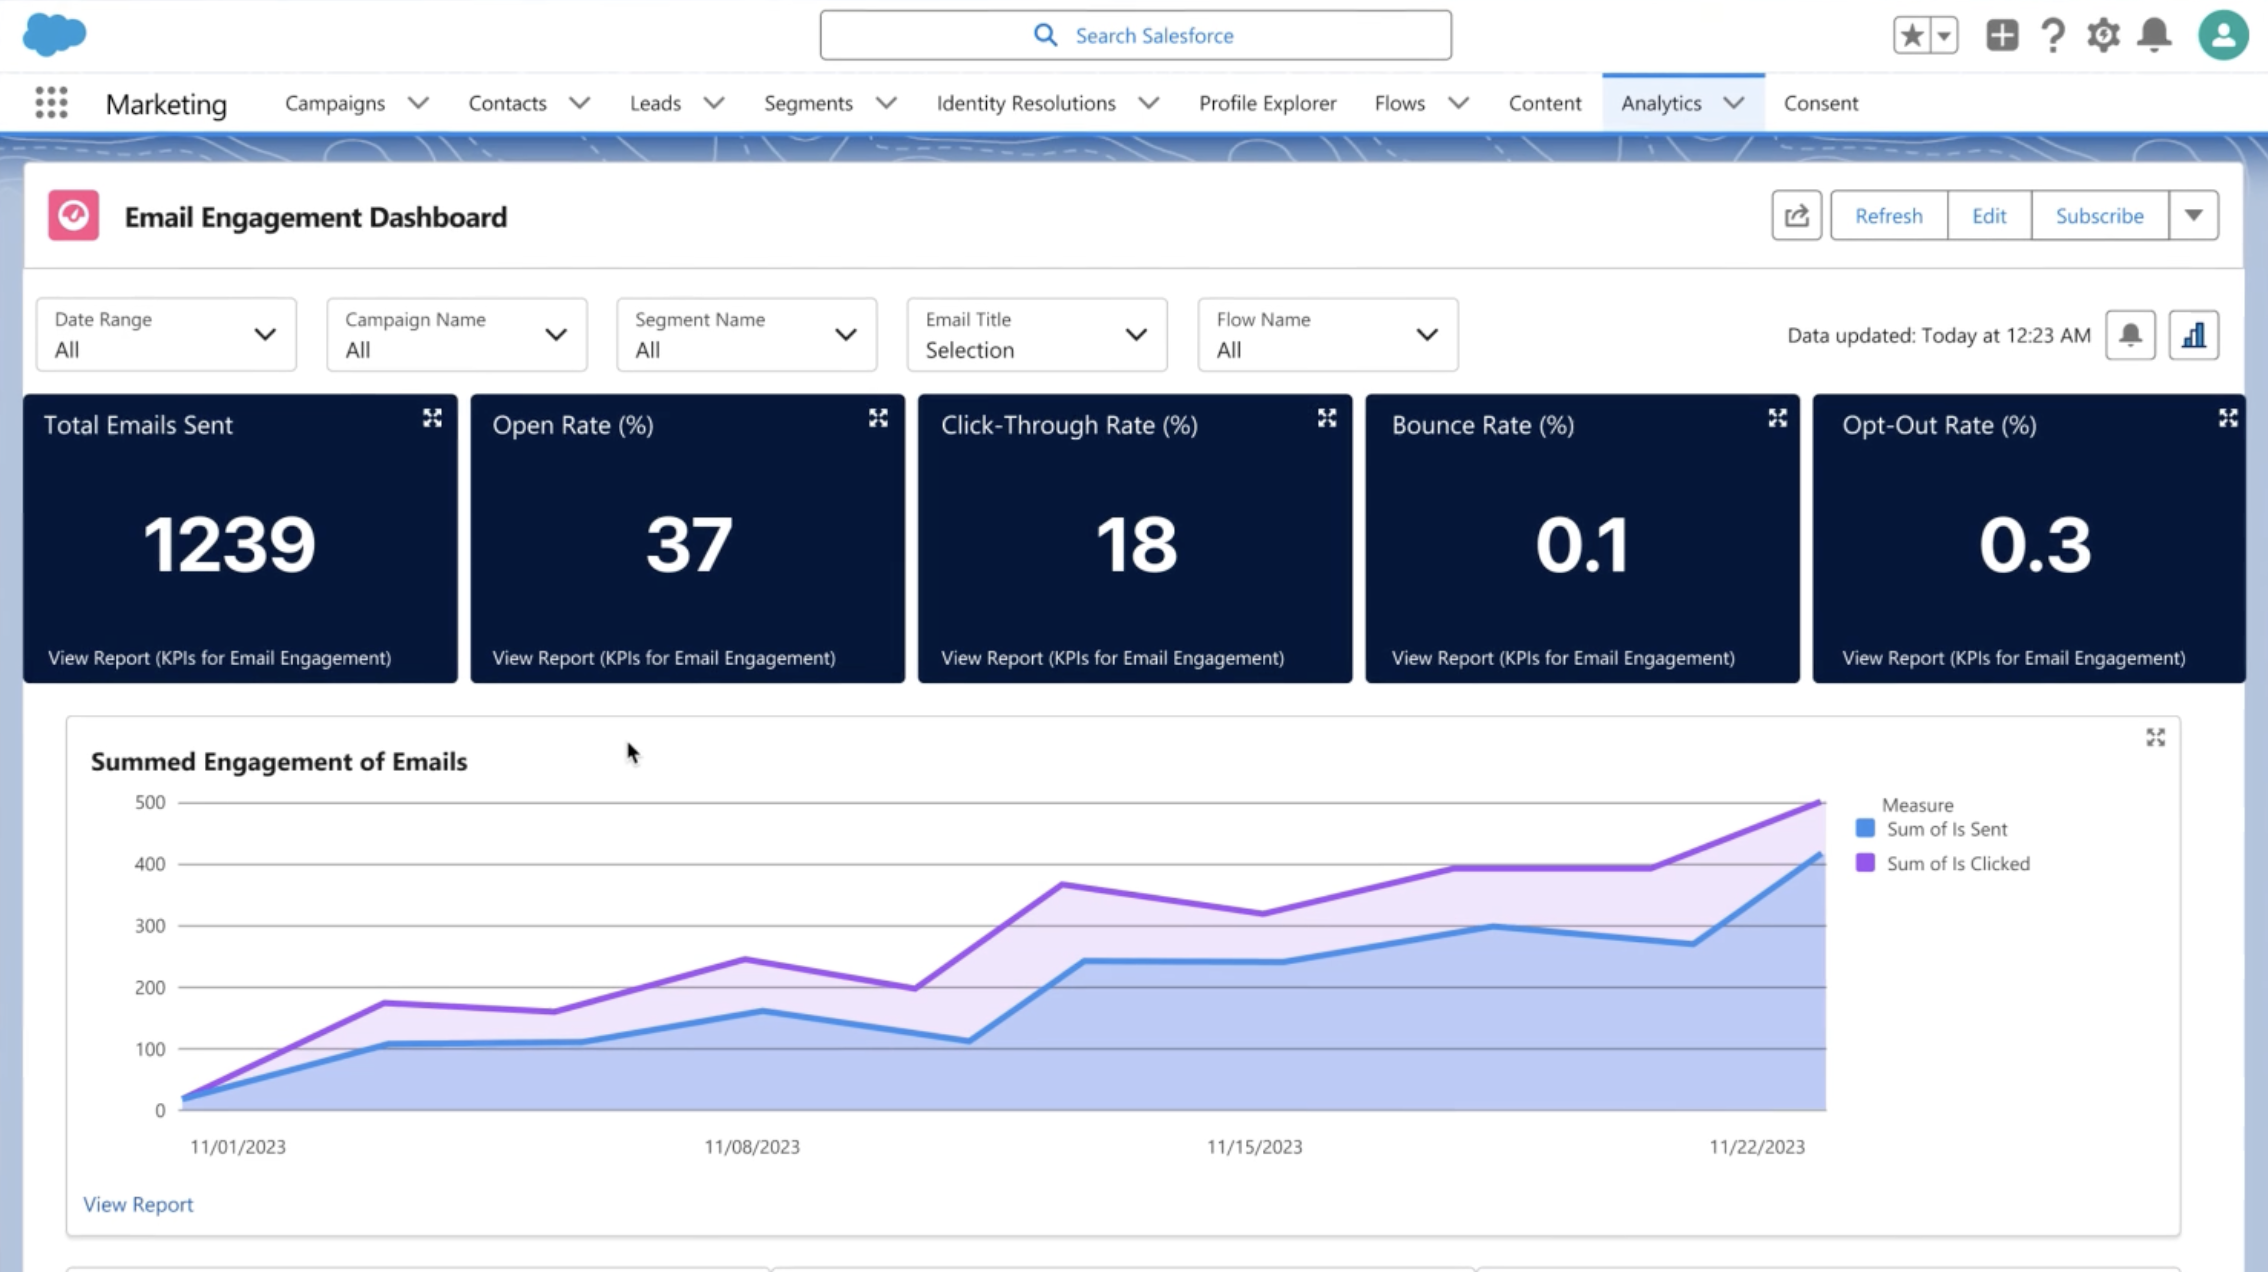Click the global add plus icon
Viewport: 2268px width, 1272px height.
[x=2001, y=35]
